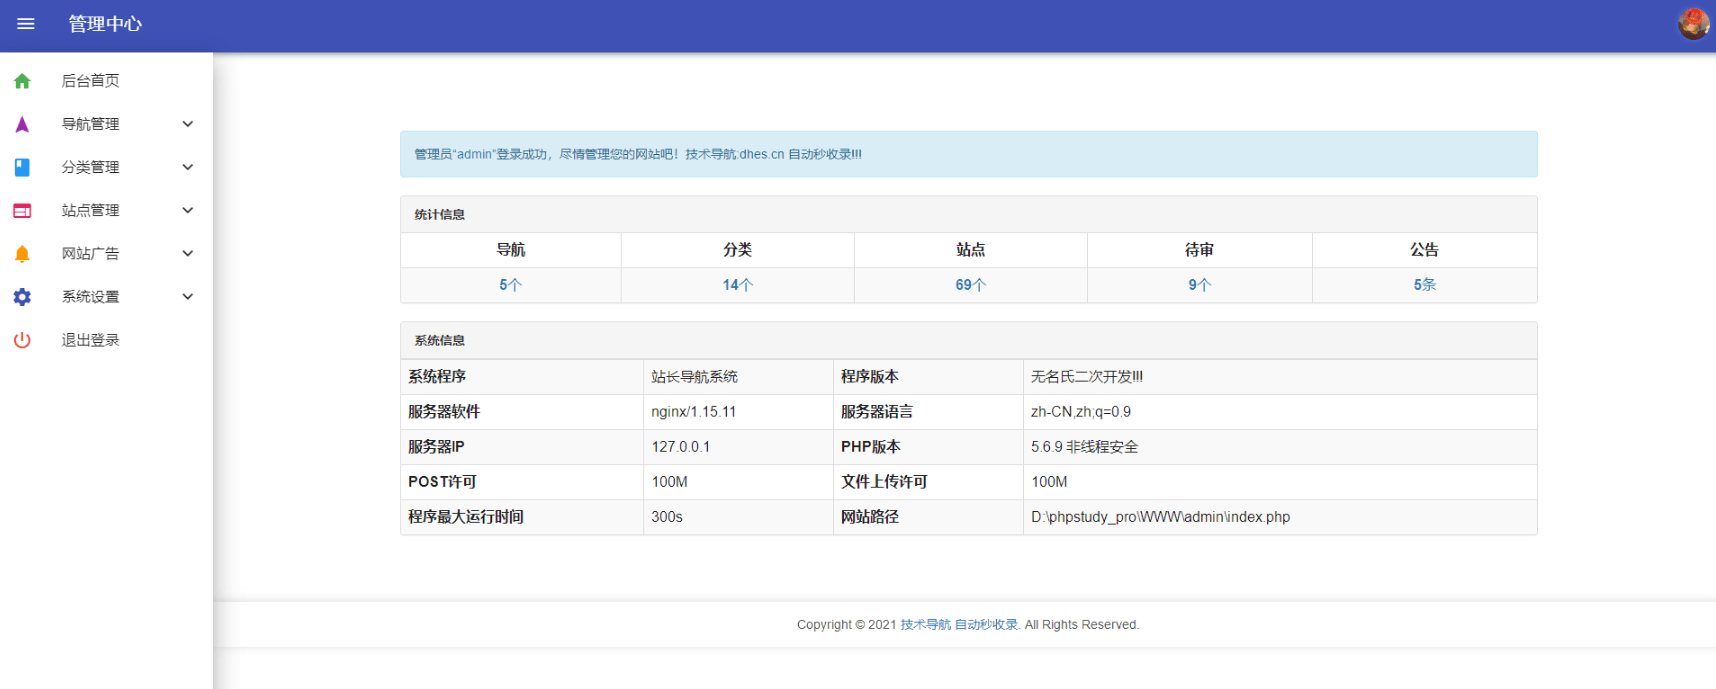This screenshot has width=1716, height=689.
Task: Expand the 分类管理 chevron
Action: [187, 167]
